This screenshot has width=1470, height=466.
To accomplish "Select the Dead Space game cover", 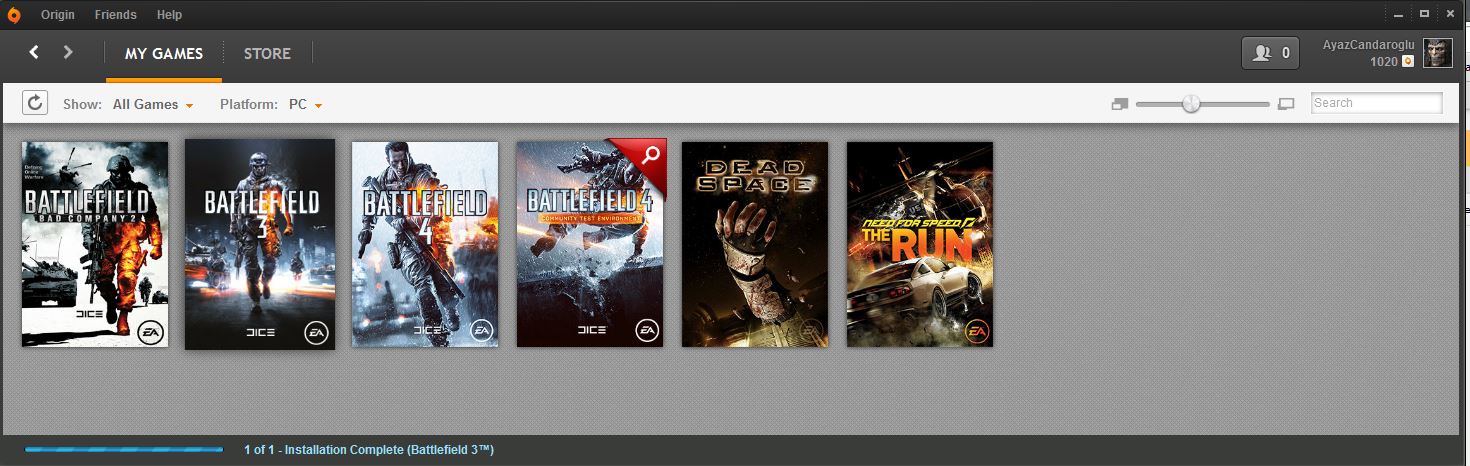I will pos(755,244).
